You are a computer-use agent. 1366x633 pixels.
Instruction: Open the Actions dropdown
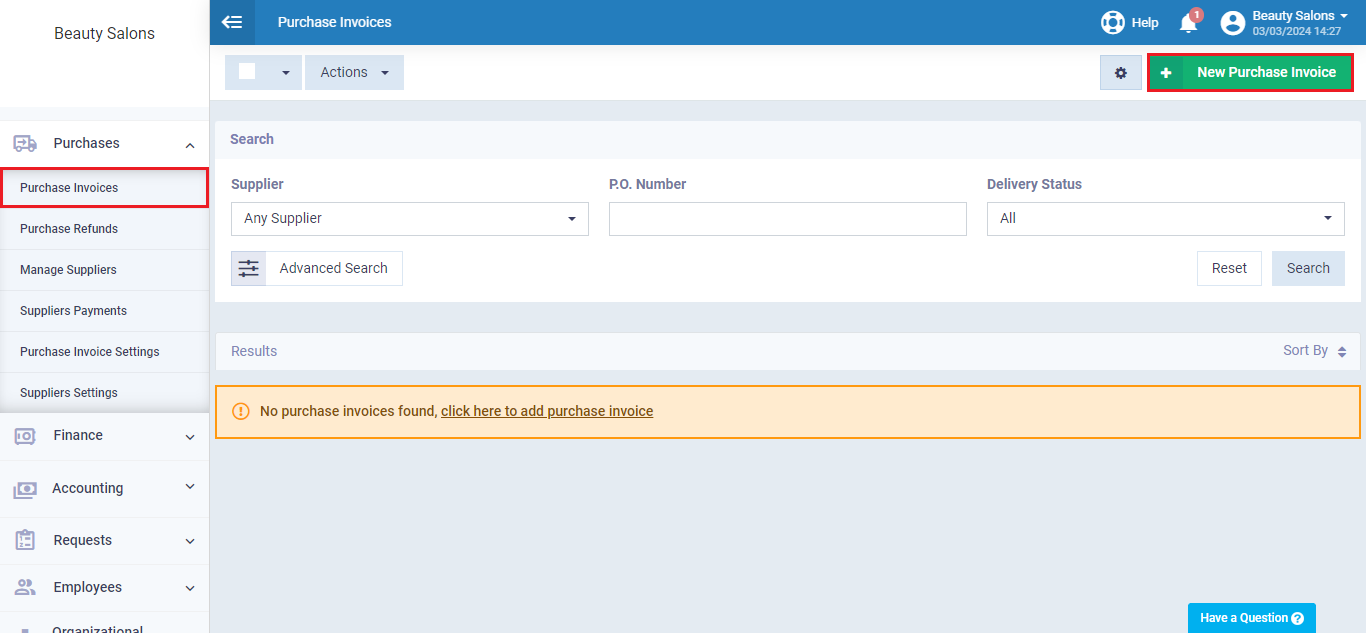point(354,72)
